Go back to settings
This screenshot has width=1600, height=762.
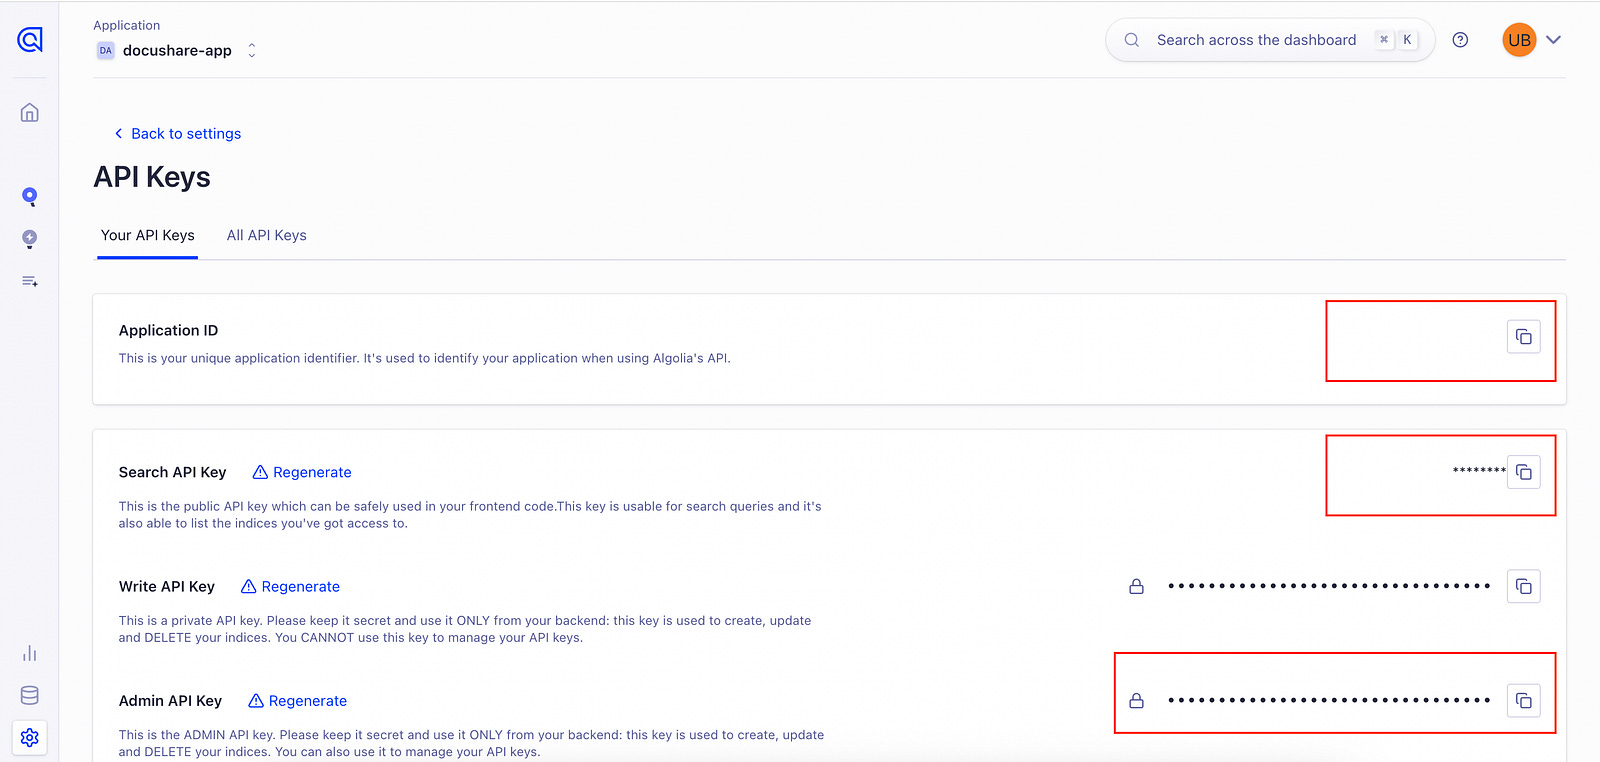click(177, 133)
